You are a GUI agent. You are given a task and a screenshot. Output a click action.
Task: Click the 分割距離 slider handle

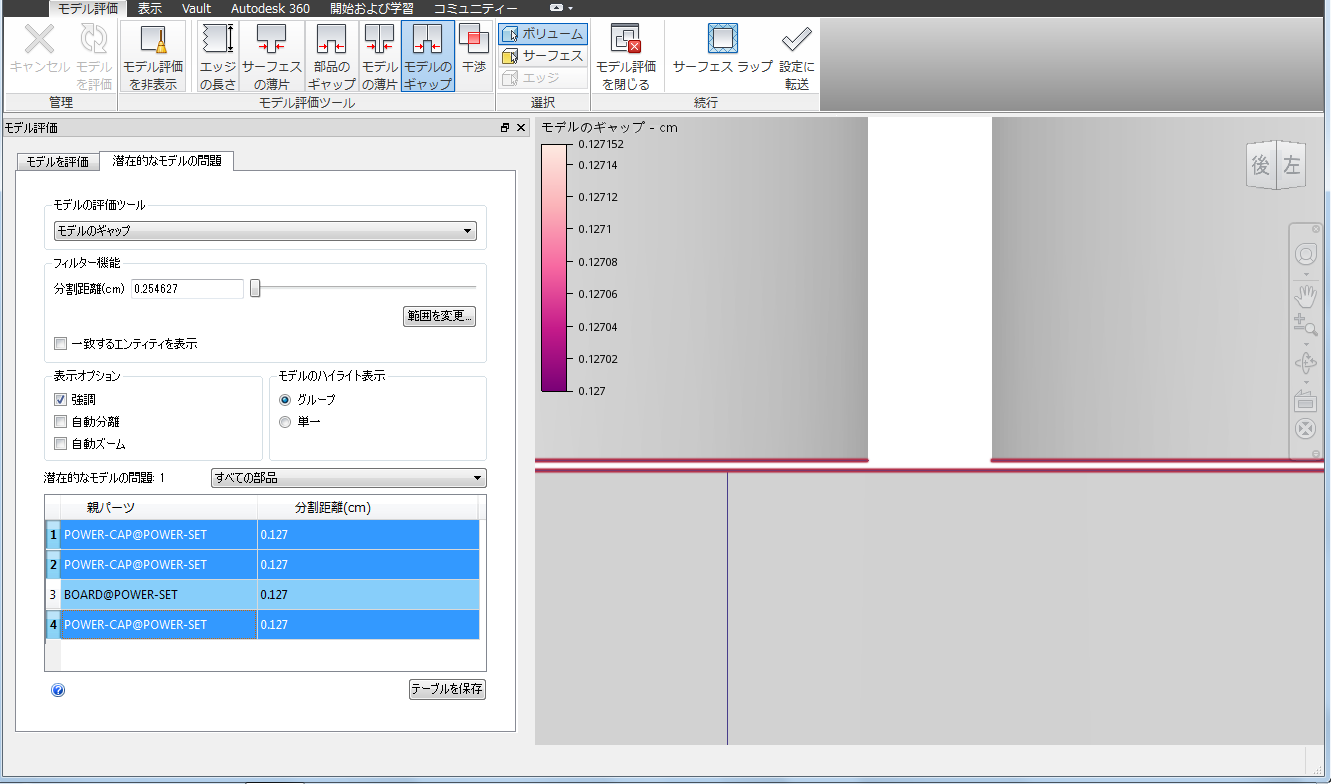click(x=255, y=289)
